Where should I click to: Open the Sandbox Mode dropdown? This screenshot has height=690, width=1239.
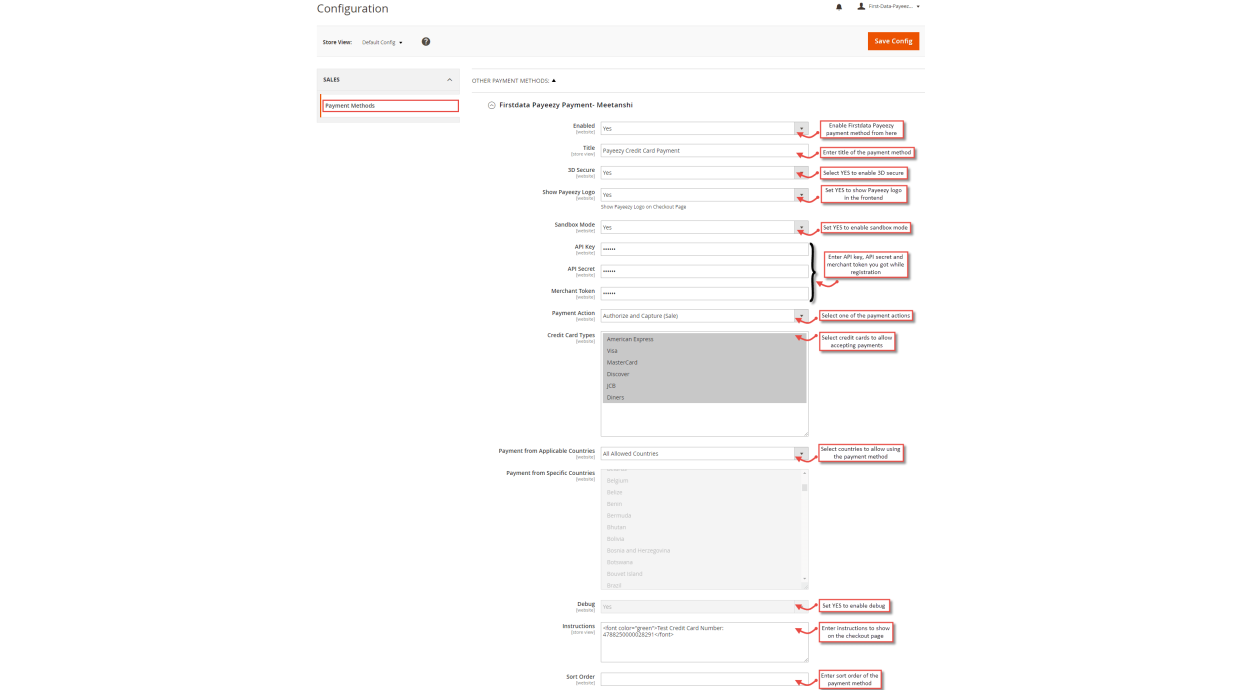click(x=704, y=227)
